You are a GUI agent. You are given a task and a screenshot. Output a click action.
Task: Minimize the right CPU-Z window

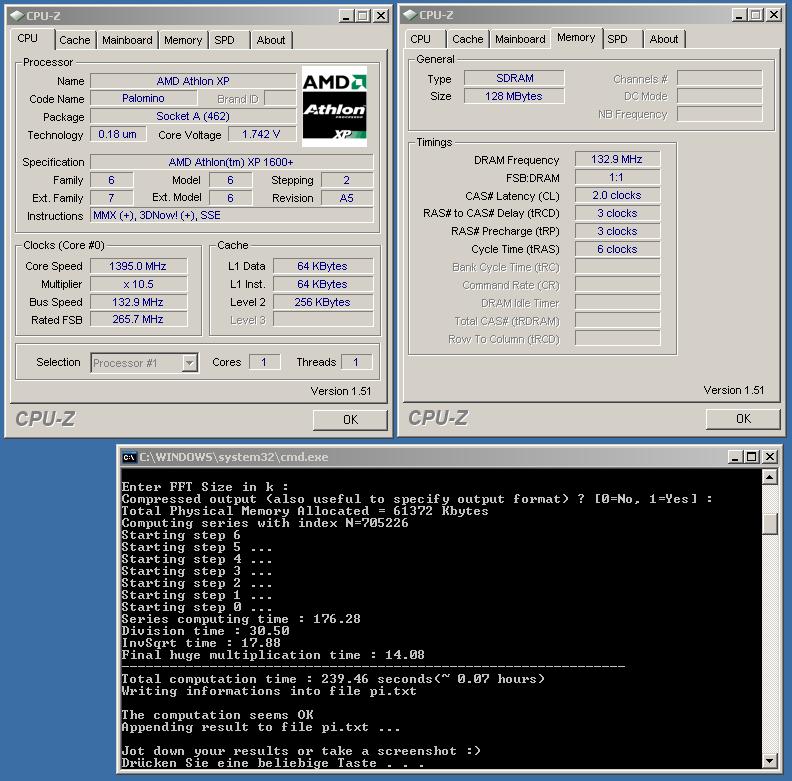click(x=739, y=15)
